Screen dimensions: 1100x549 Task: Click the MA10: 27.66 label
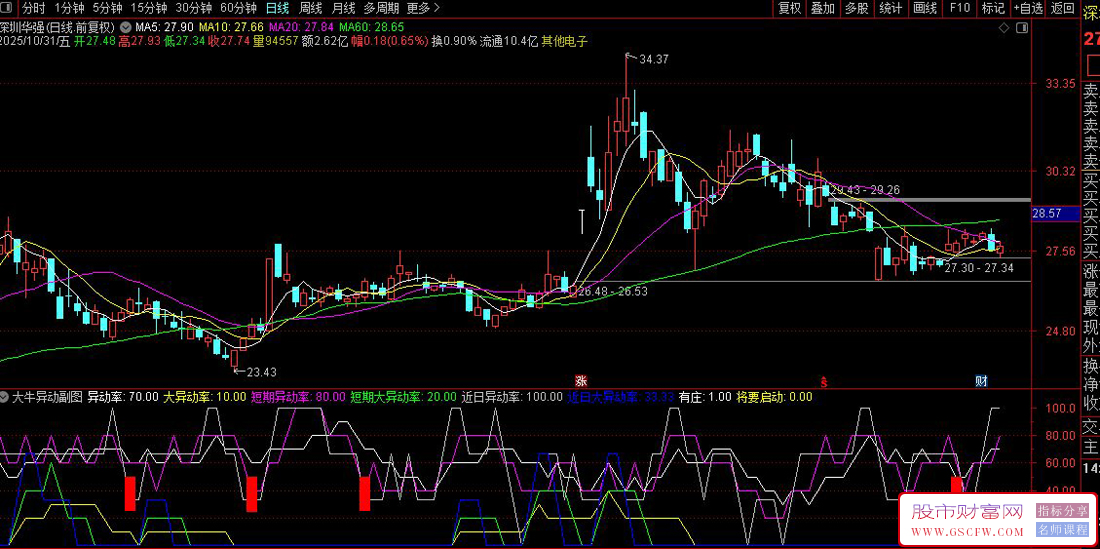231,27
